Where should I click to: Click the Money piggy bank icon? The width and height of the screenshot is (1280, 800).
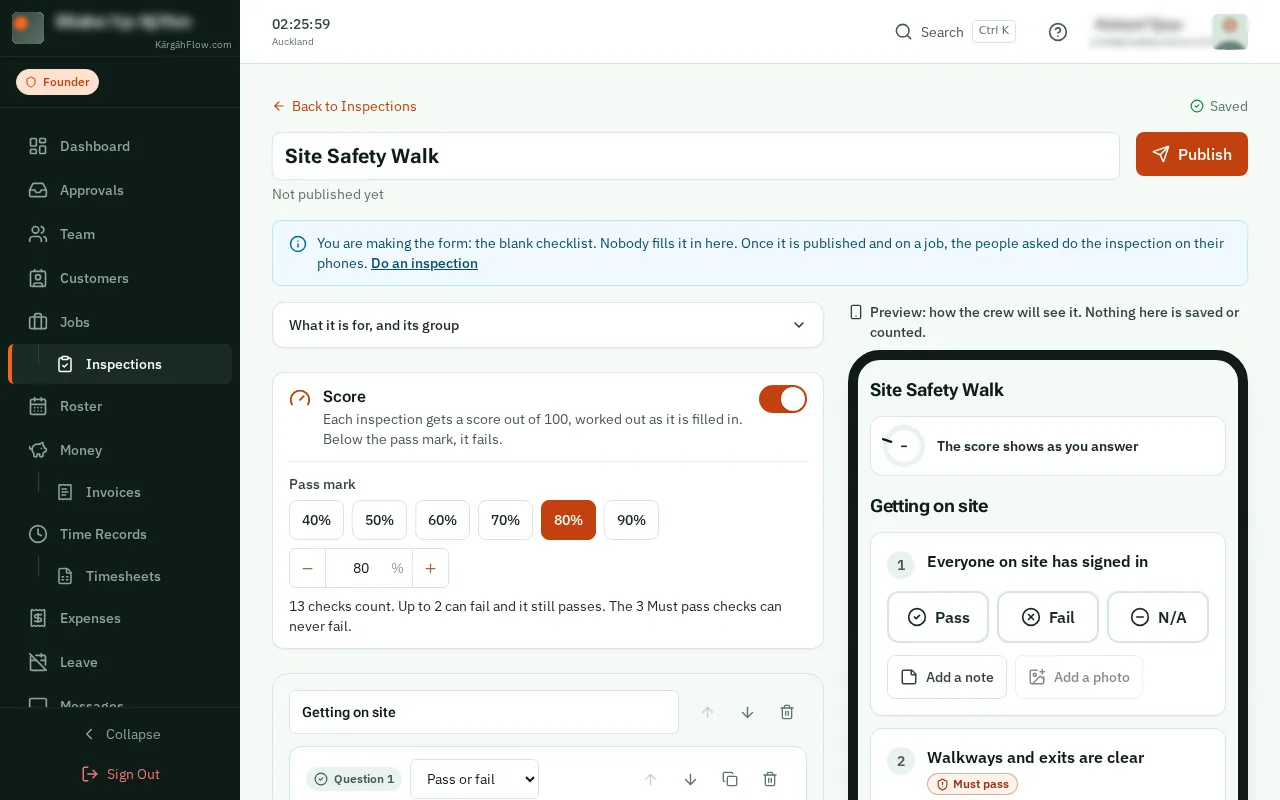pos(38,450)
